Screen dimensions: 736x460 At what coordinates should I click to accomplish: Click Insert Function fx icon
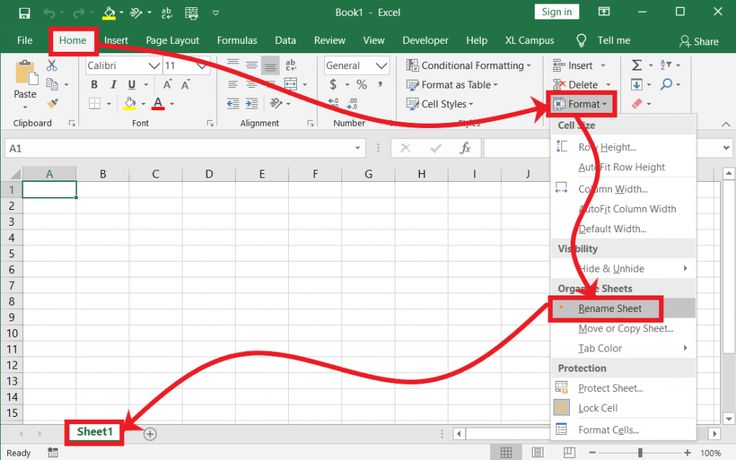[465, 148]
